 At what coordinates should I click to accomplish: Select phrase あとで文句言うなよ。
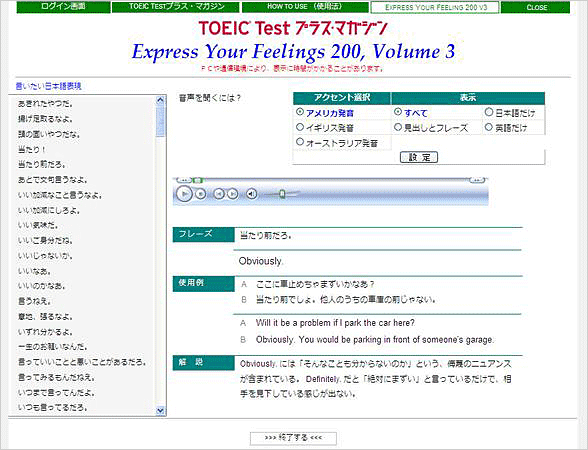pyautogui.click(x=52, y=180)
